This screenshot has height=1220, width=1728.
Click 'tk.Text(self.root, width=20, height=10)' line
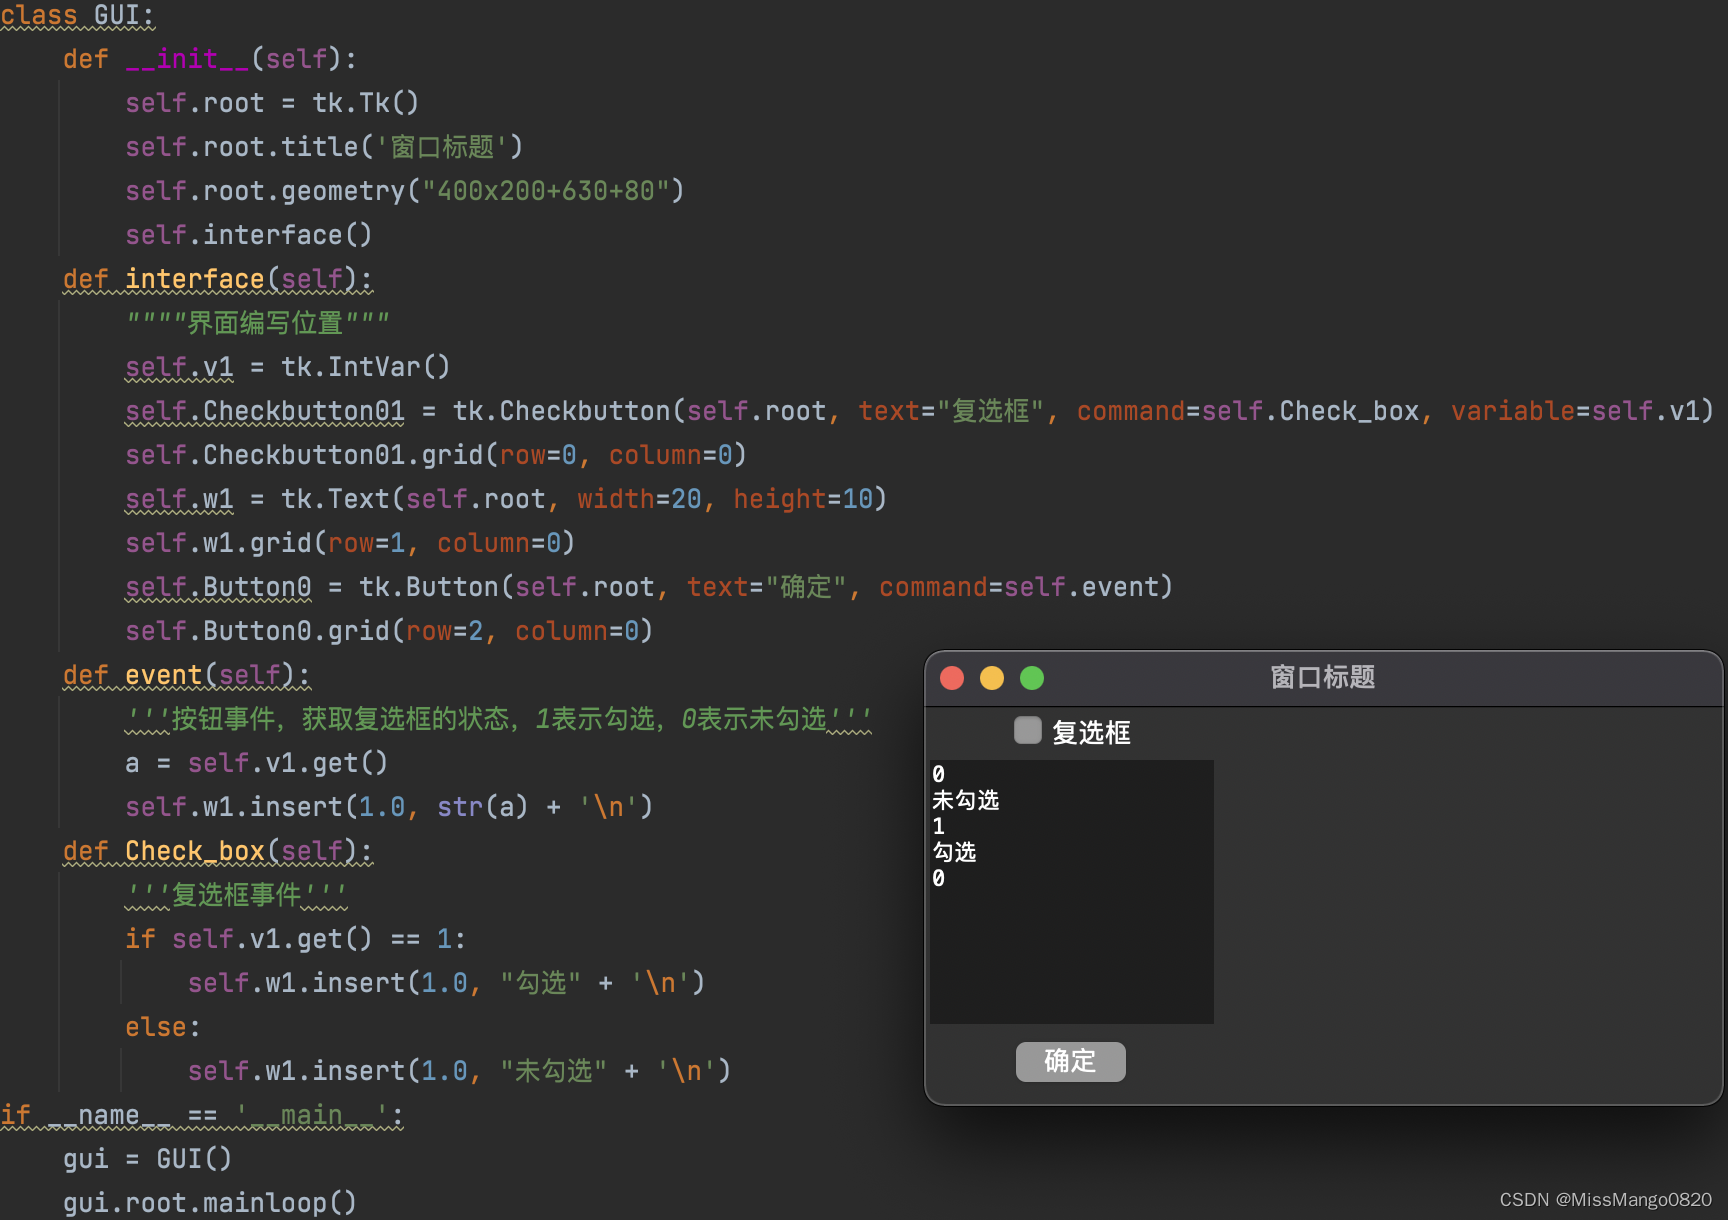pos(584,499)
